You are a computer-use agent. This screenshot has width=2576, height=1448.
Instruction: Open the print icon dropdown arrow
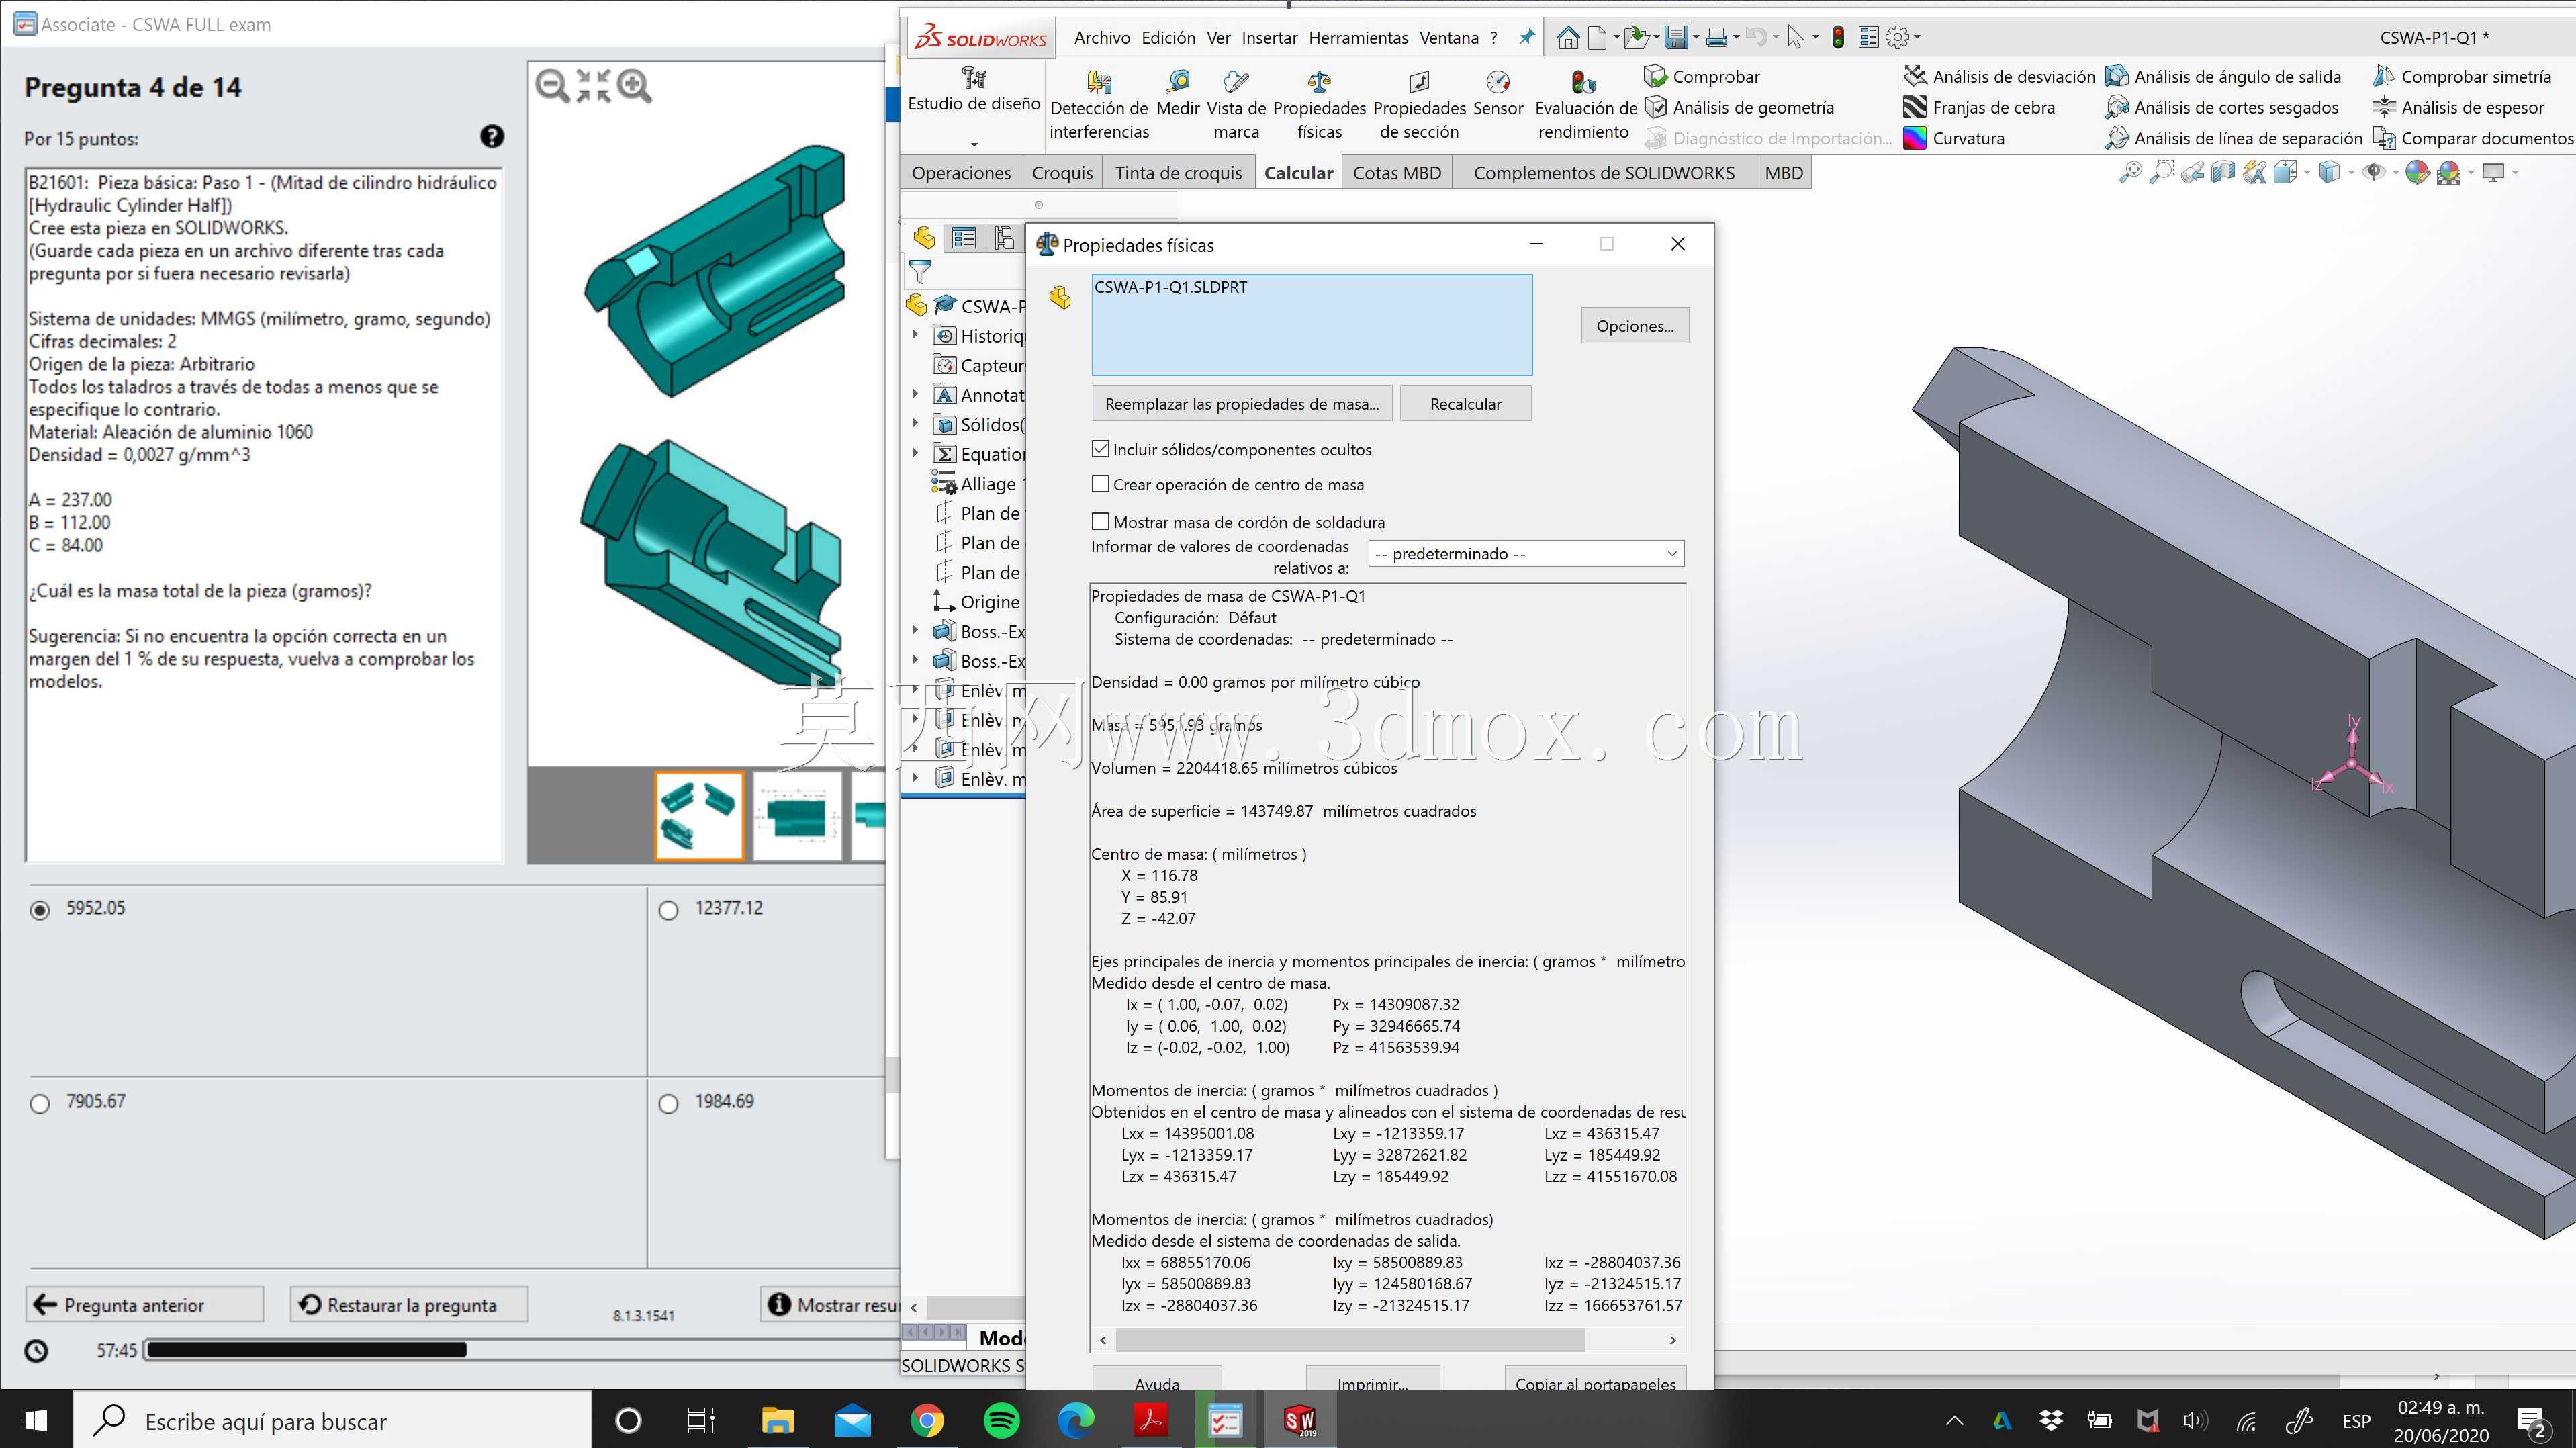point(1736,38)
